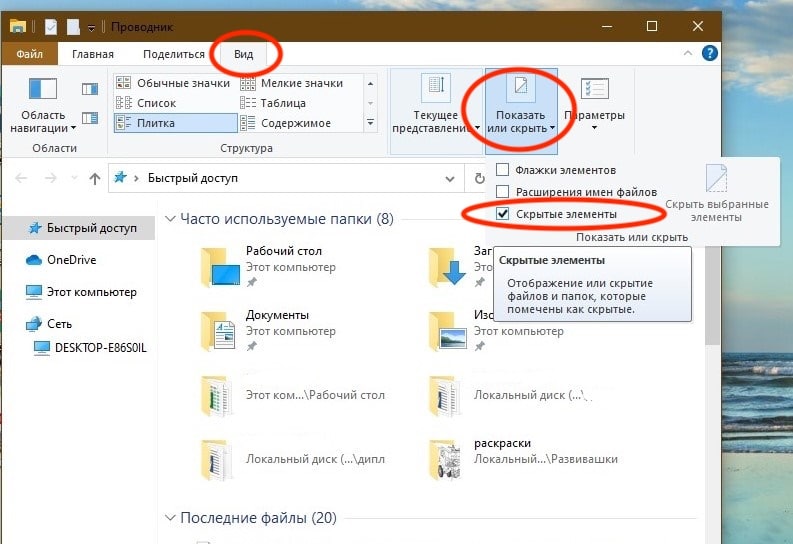The height and width of the screenshot is (544, 793).
Task: Collapse Последние файлы section
Action: (x=170, y=518)
